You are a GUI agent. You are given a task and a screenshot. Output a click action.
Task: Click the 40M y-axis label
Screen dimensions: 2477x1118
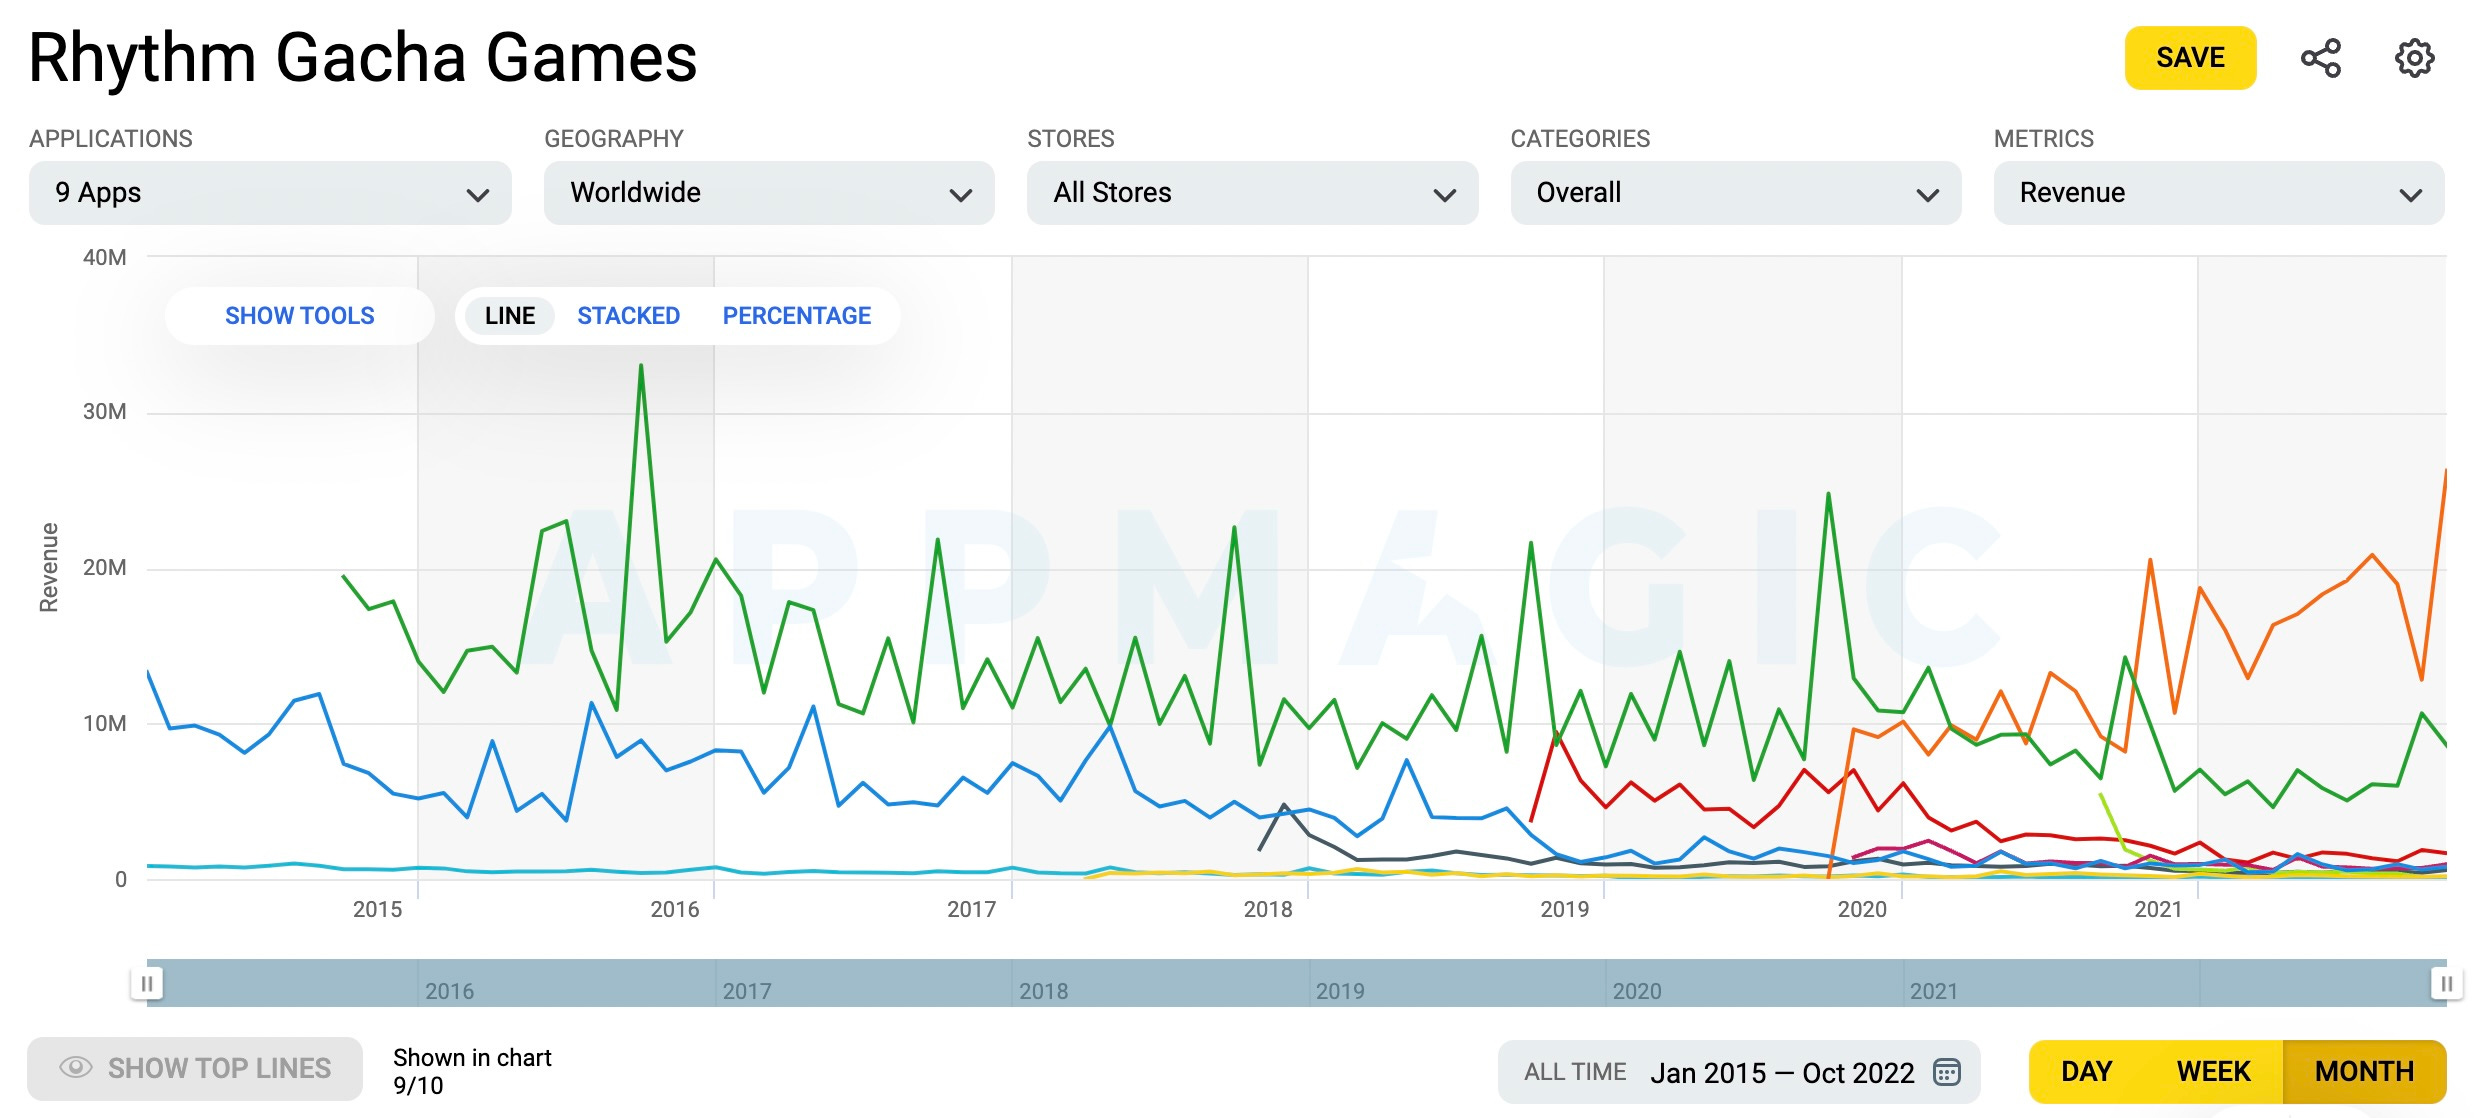coord(104,257)
